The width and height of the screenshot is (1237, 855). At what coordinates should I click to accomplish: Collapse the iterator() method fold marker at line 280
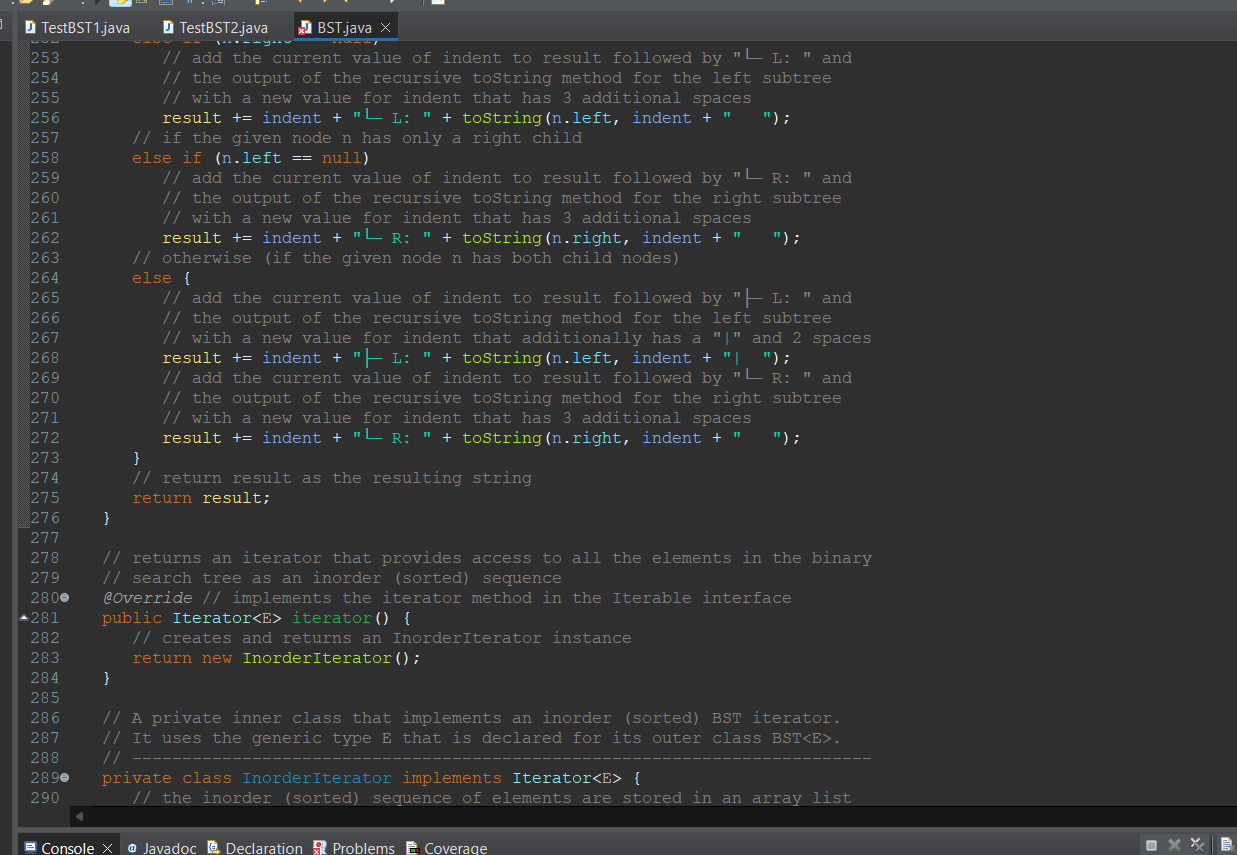coord(62,597)
